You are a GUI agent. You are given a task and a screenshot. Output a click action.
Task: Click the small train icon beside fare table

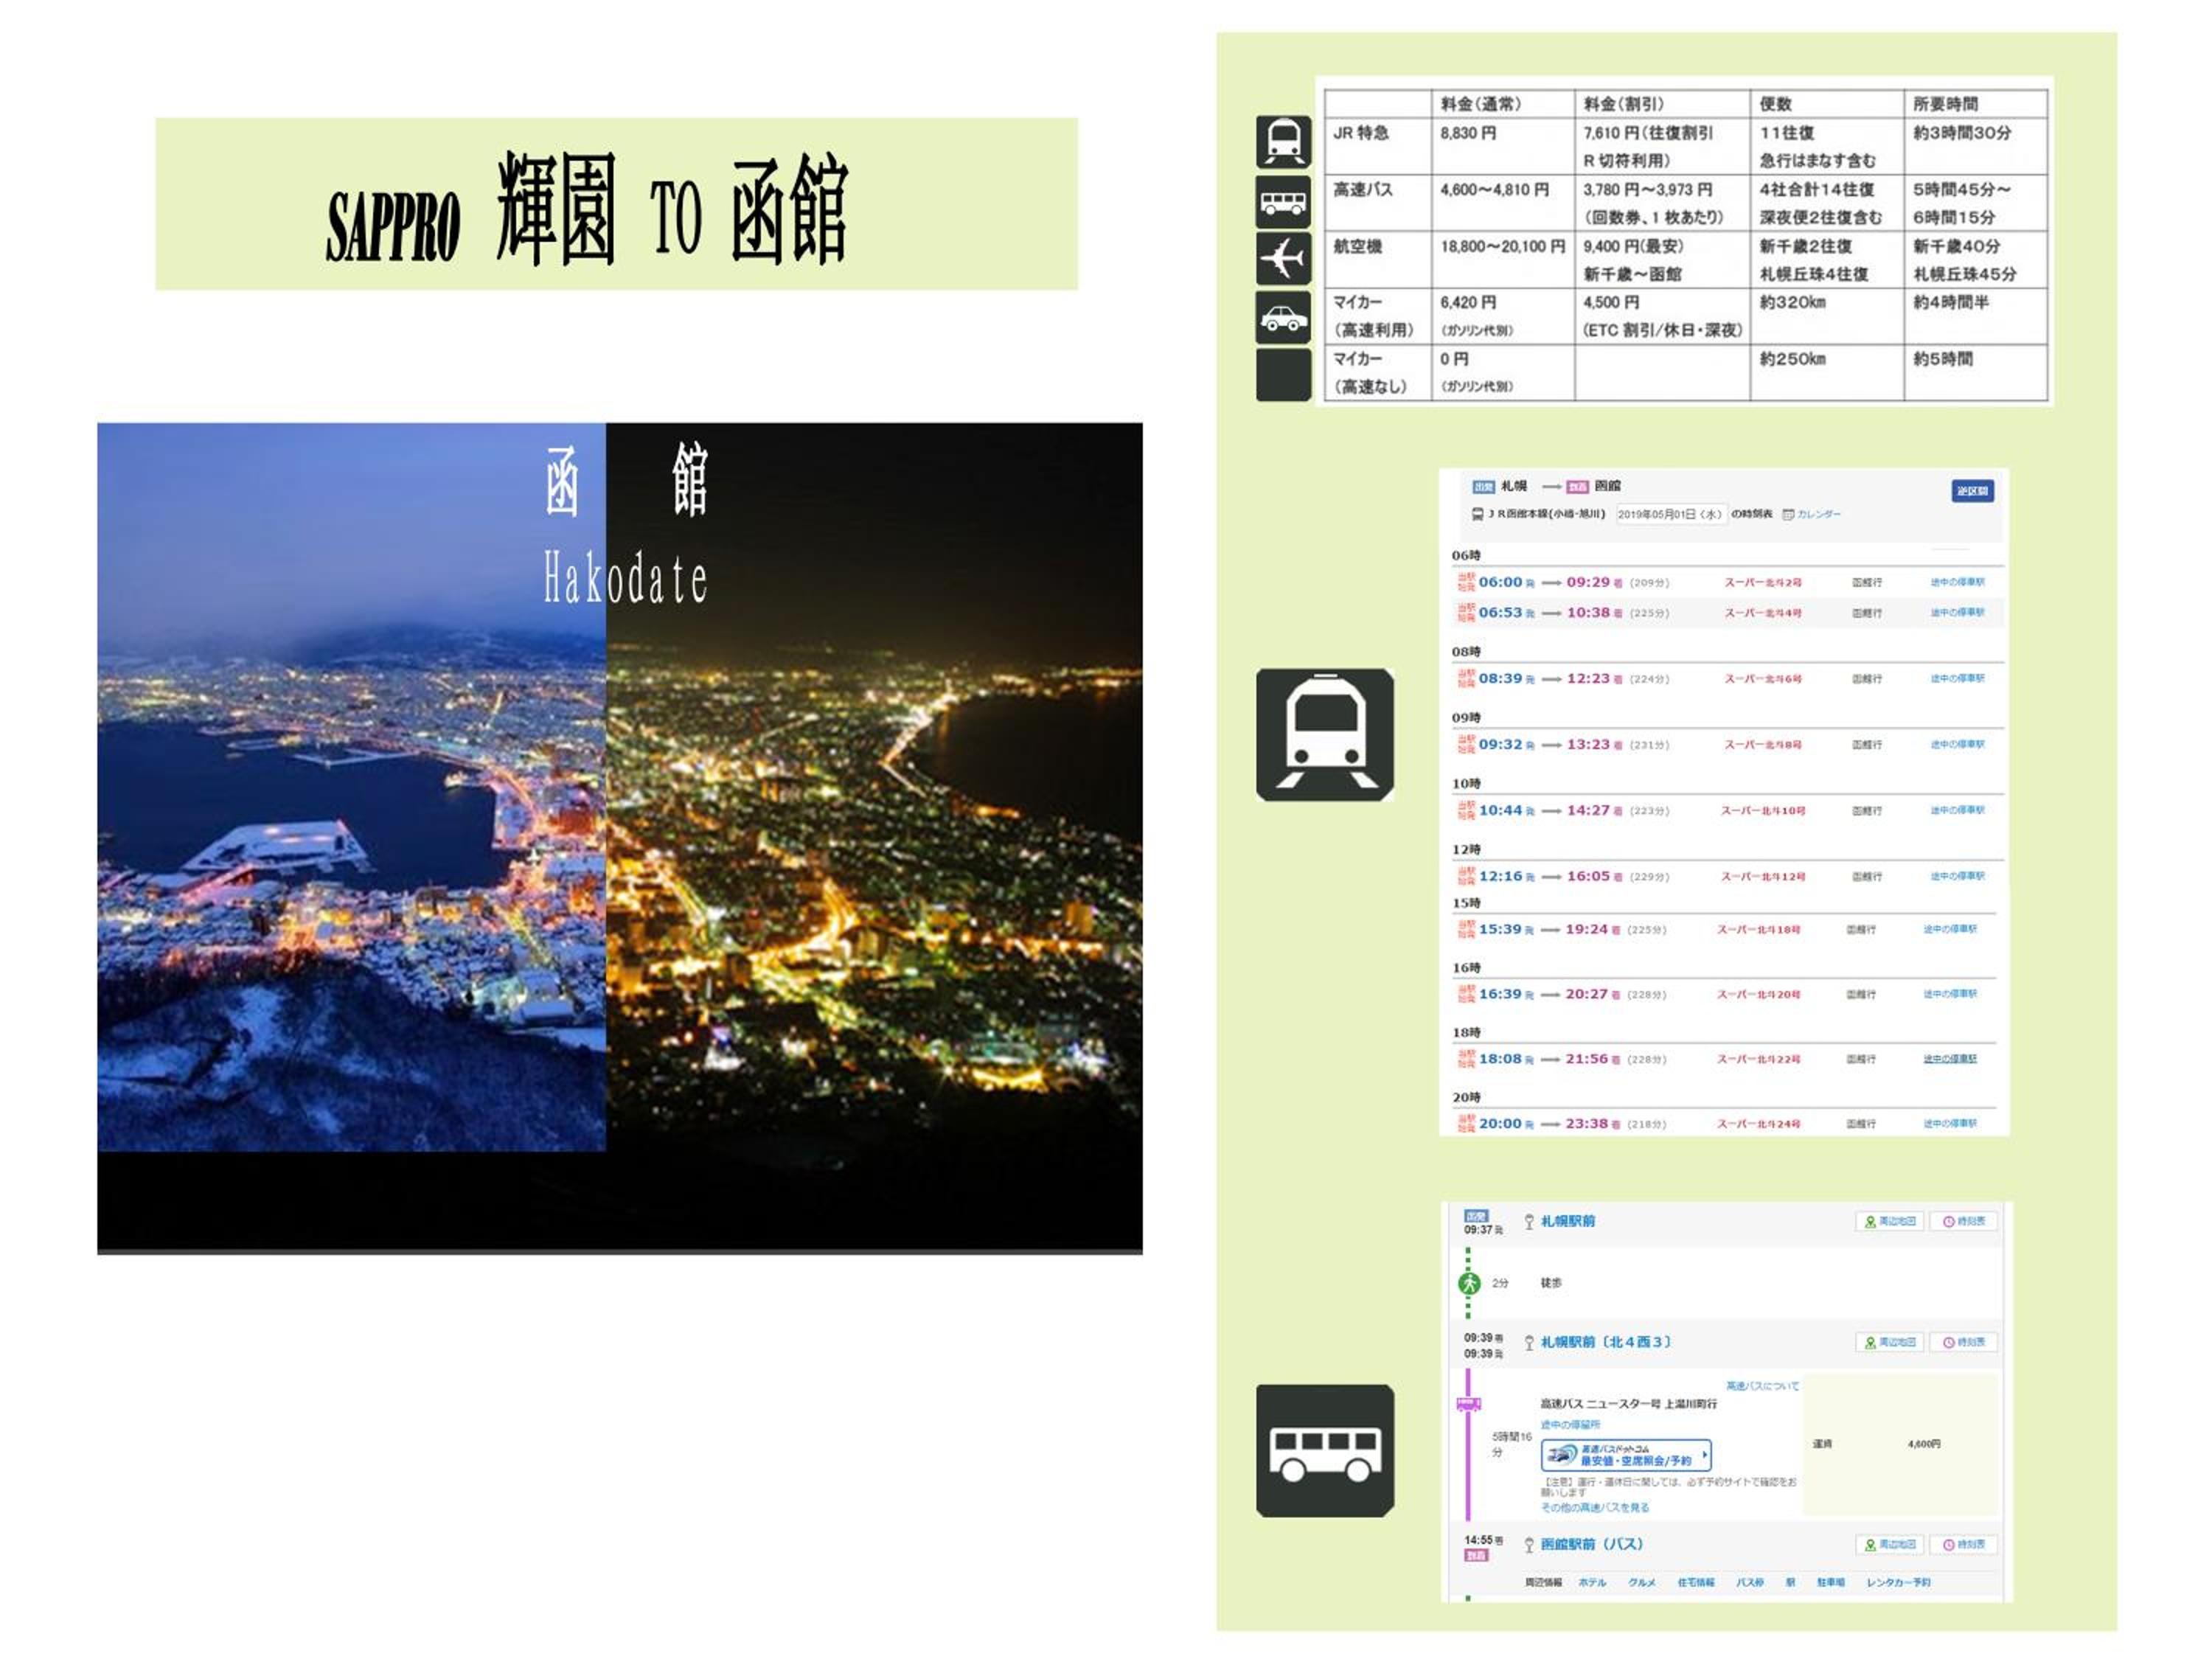tap(1283, 141)
